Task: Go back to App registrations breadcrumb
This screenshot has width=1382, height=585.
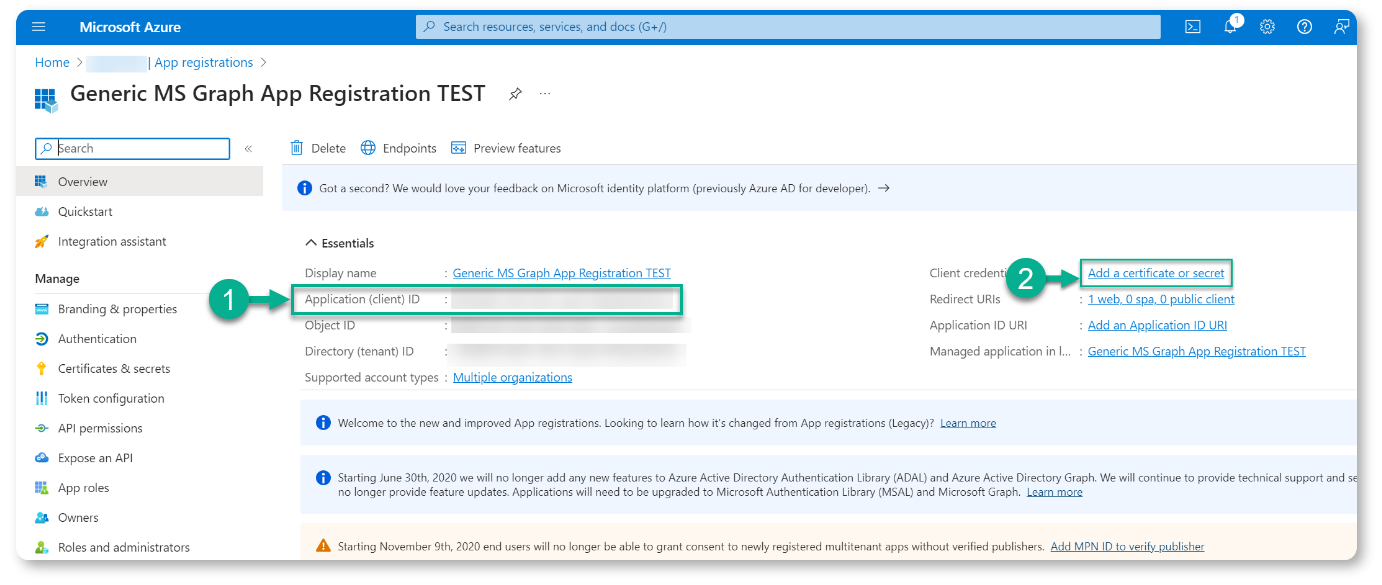Action: tap(204, 62)
